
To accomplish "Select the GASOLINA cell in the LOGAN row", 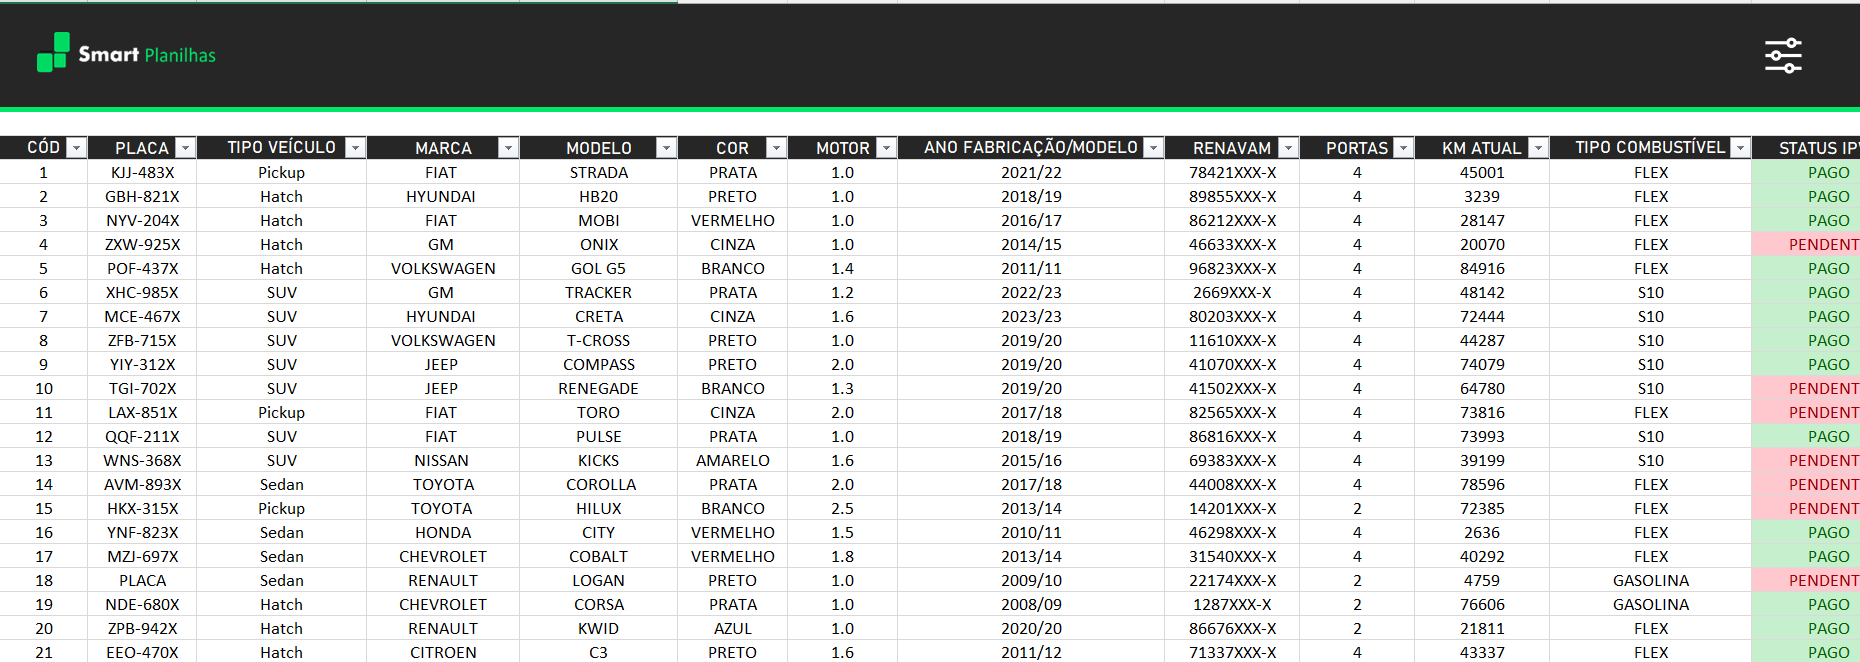I will point(1650,581).
